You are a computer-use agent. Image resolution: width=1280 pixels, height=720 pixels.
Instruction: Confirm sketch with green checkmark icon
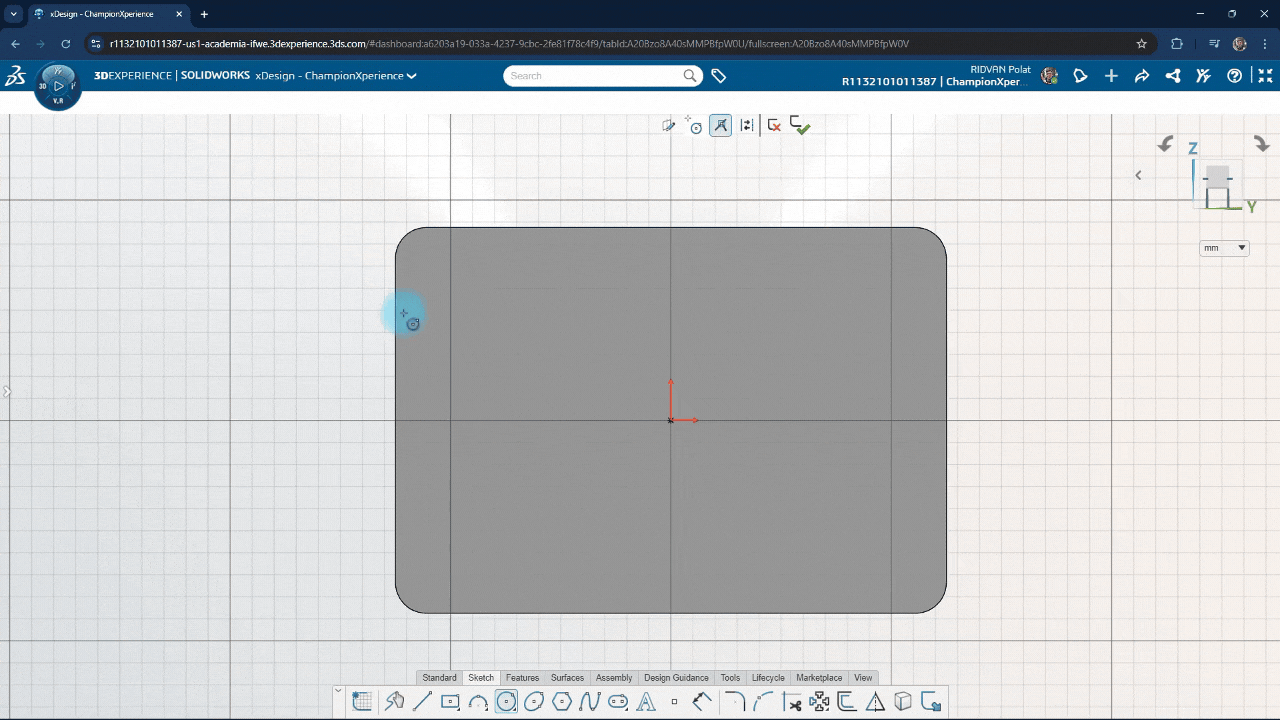click(x=800, y=125)
